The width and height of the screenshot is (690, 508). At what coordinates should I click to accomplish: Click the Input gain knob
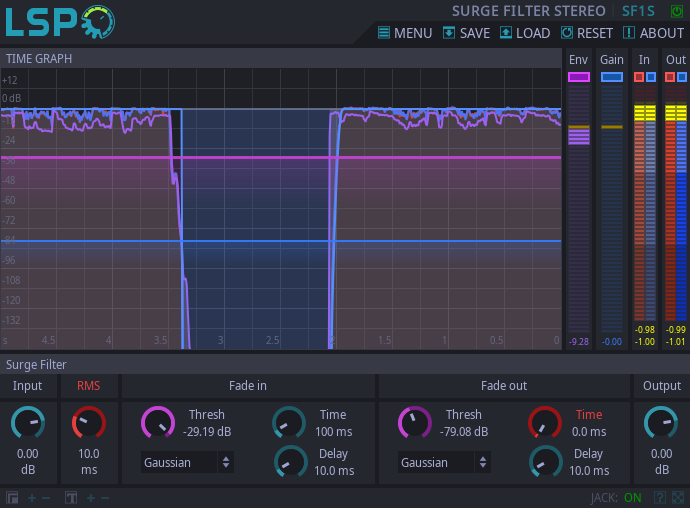28,423
